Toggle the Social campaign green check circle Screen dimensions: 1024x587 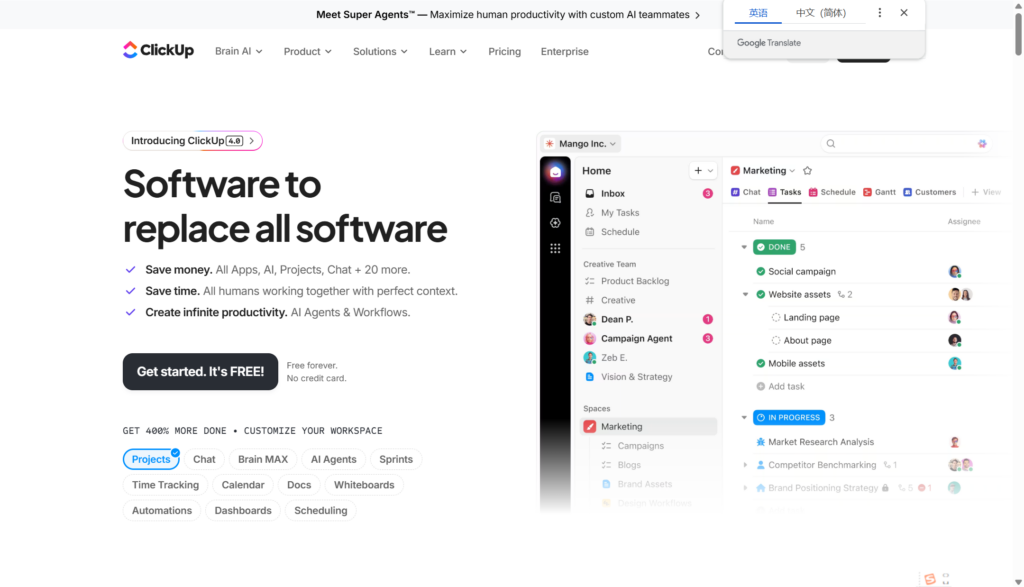click(760, 272)
